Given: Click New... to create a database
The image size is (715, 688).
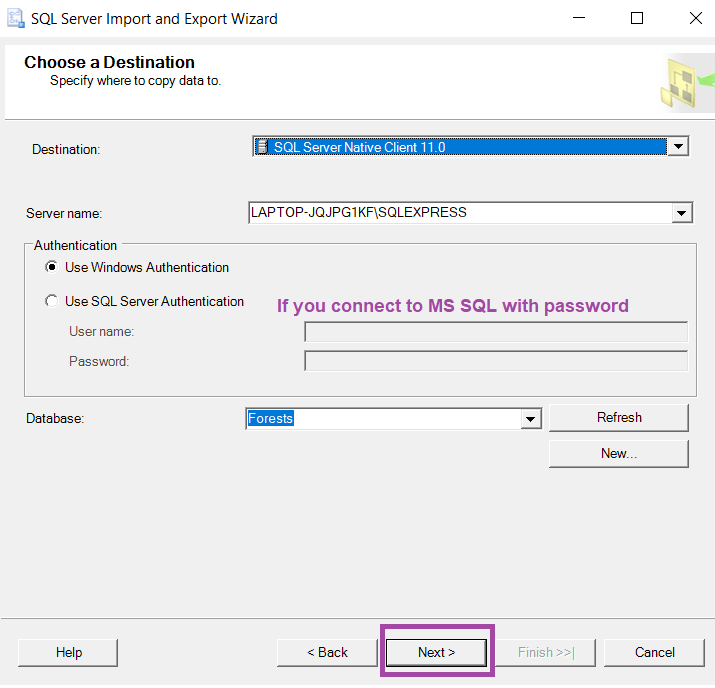Looking at the screenshot, I should 618,454.
